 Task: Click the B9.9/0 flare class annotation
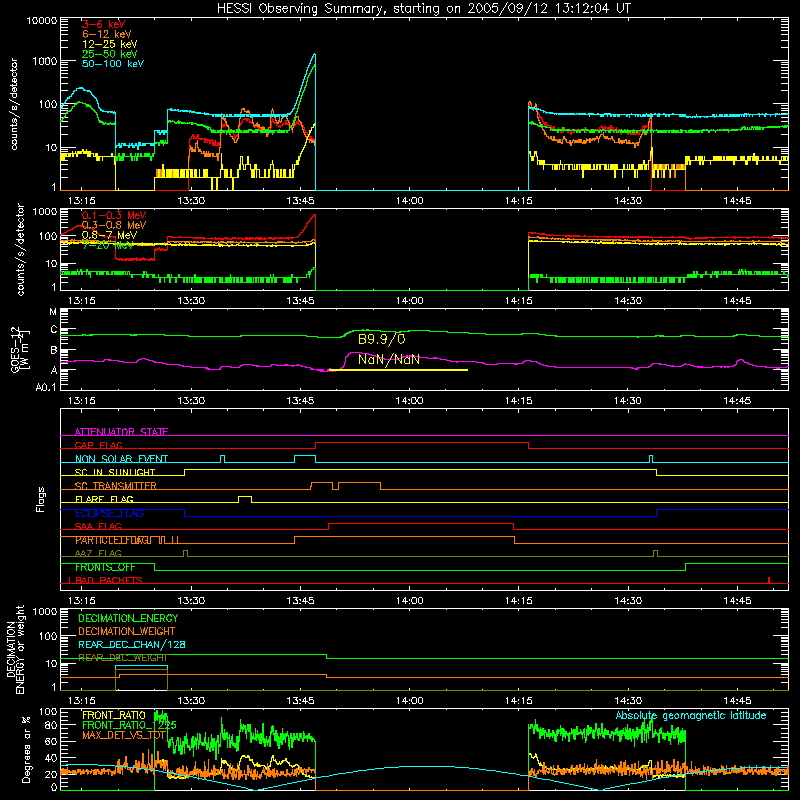click(x=382, y=339)
